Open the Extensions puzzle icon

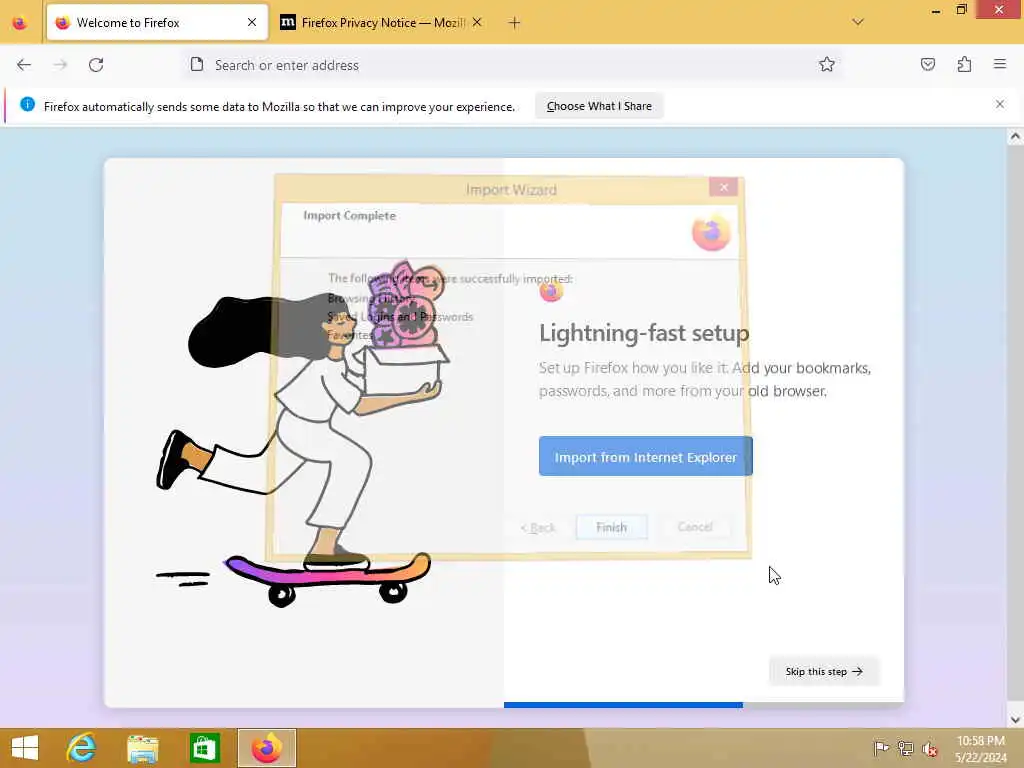click(964, 64)
